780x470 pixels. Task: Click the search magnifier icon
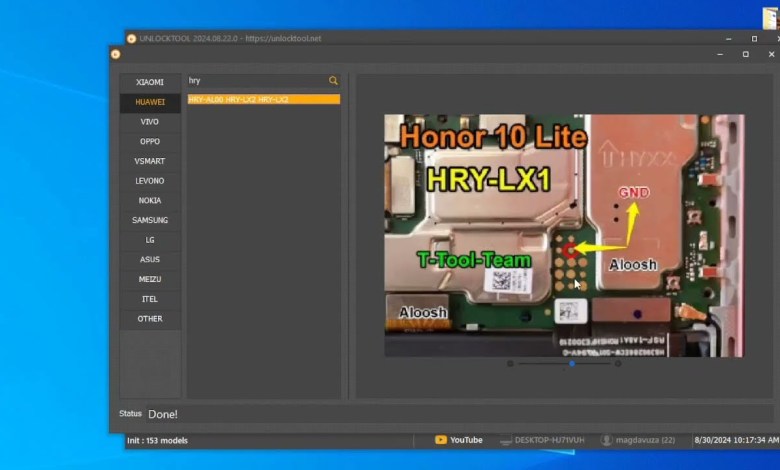(333, 81)
